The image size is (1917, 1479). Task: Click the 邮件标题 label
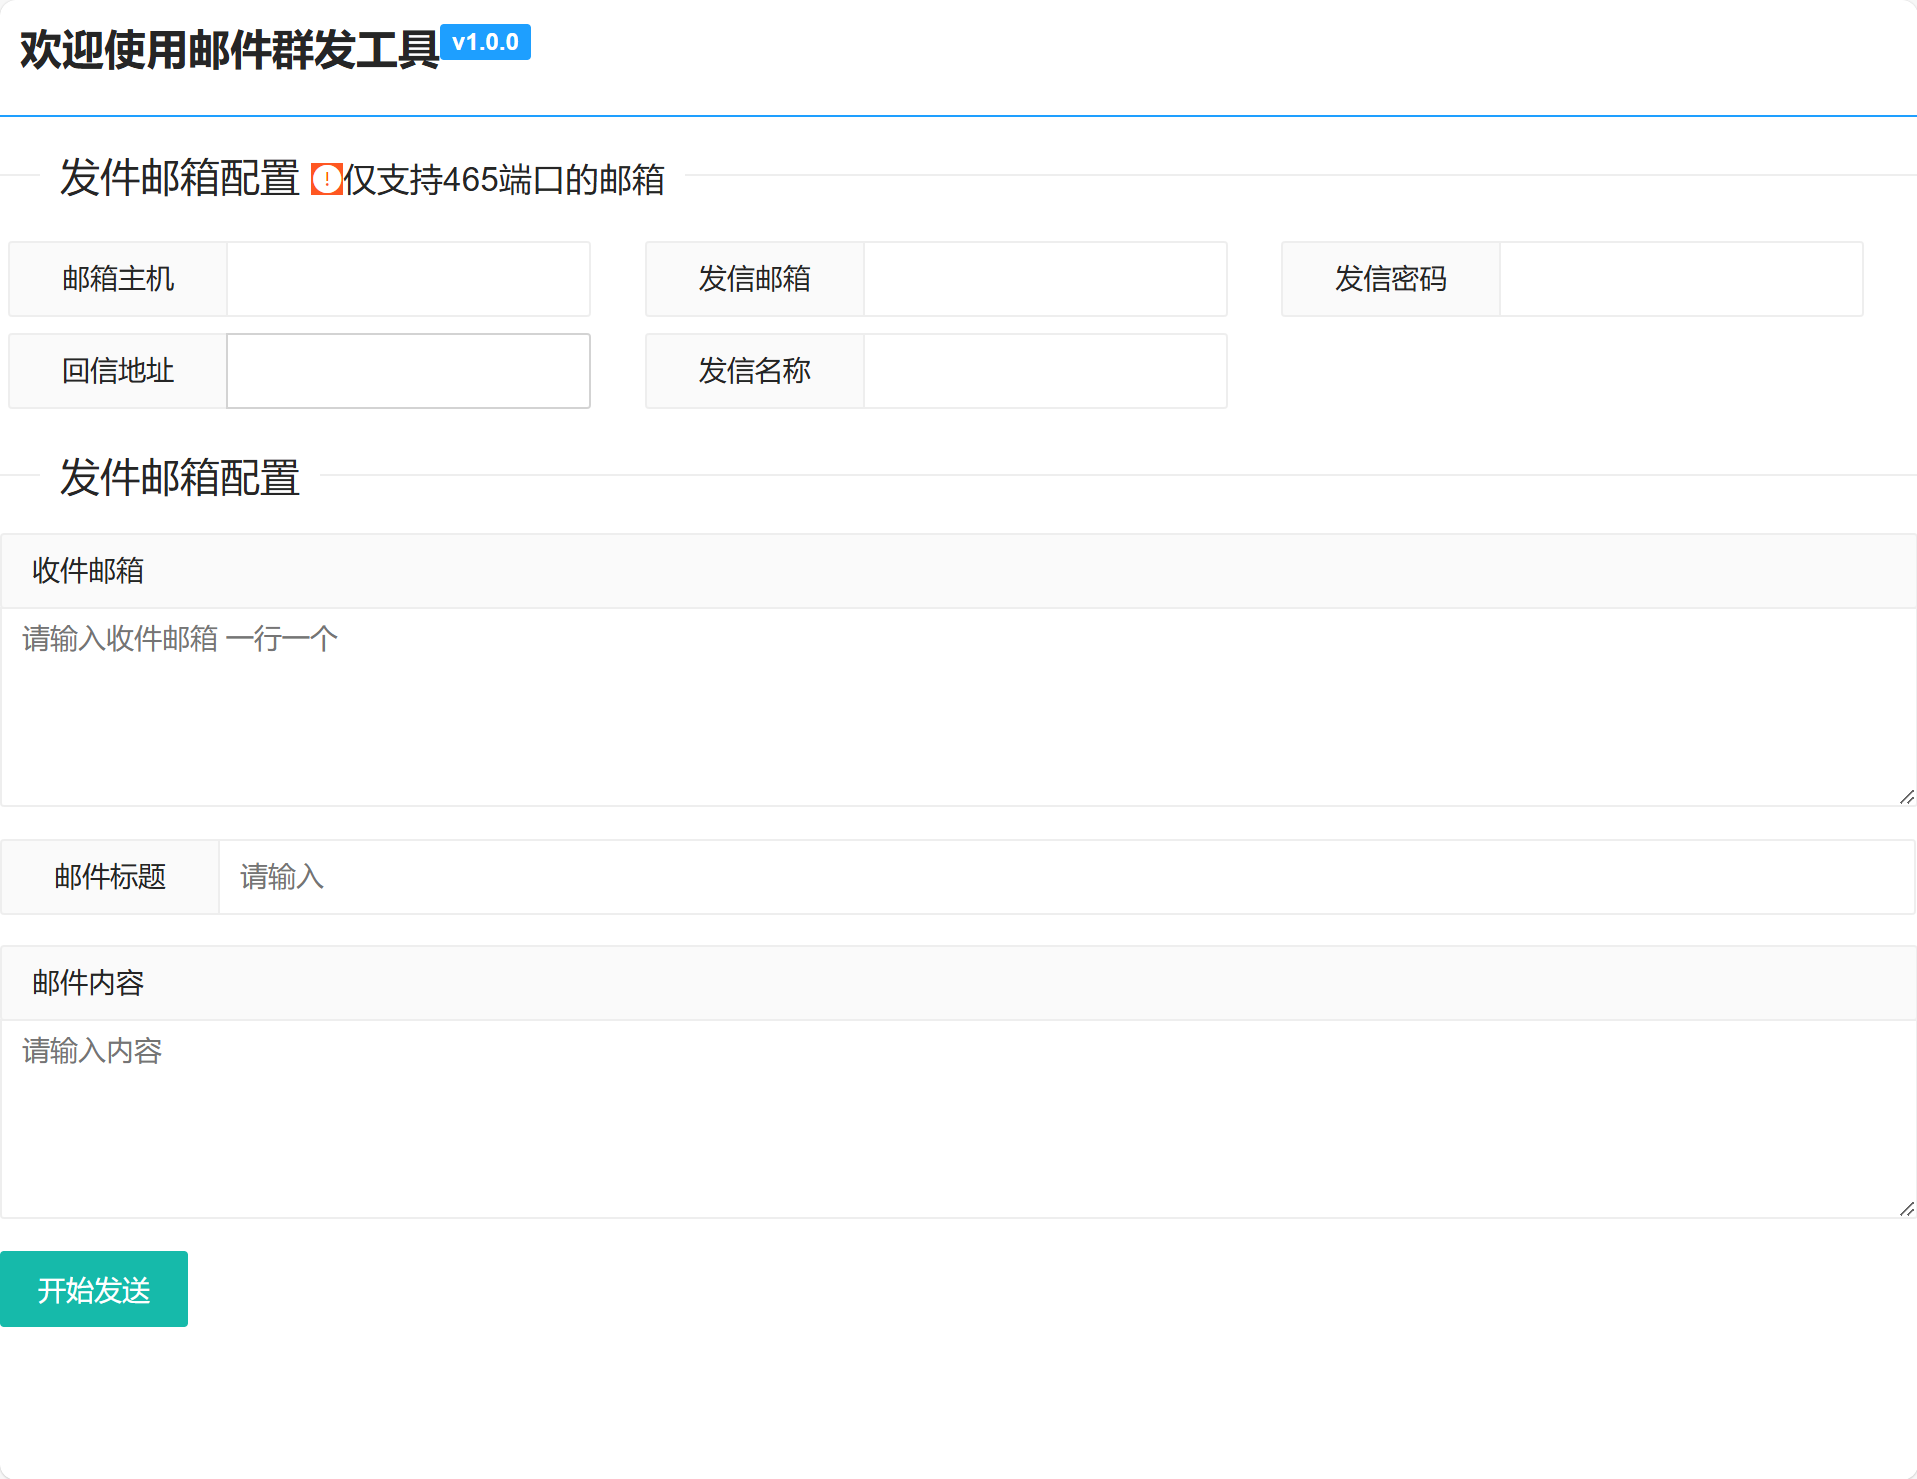coord(110,877)
